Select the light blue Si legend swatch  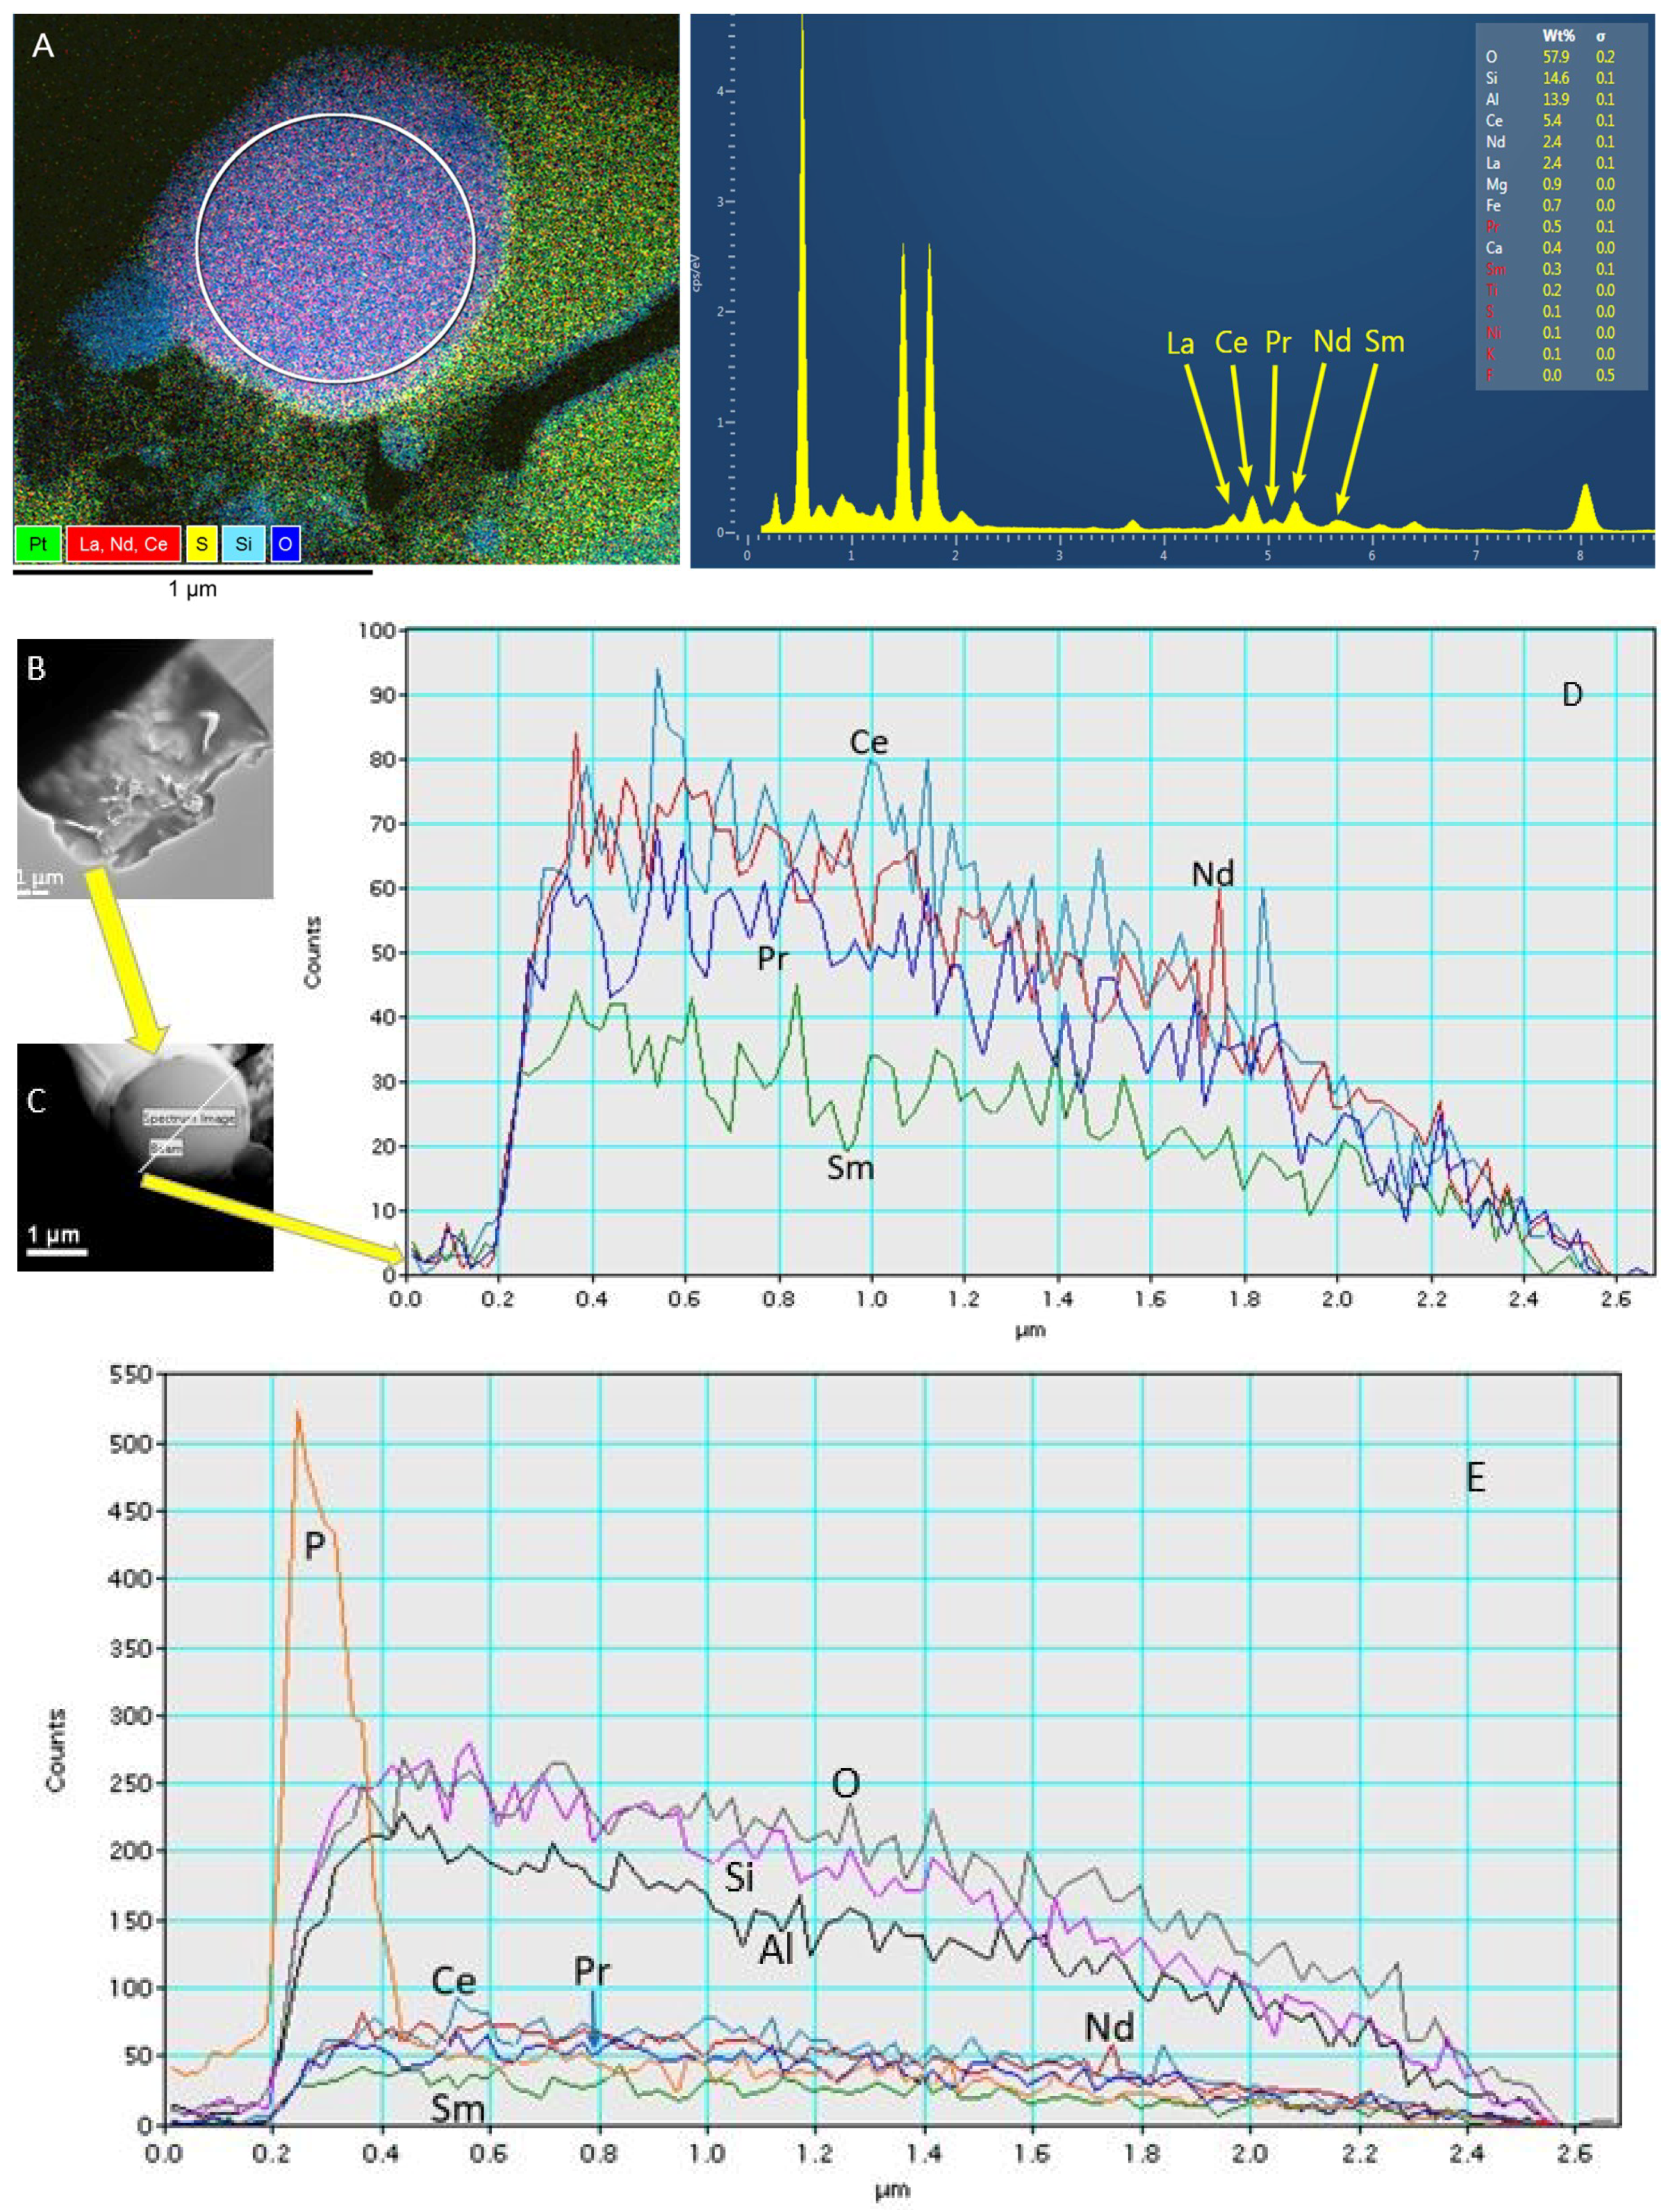tap(243, 544)
